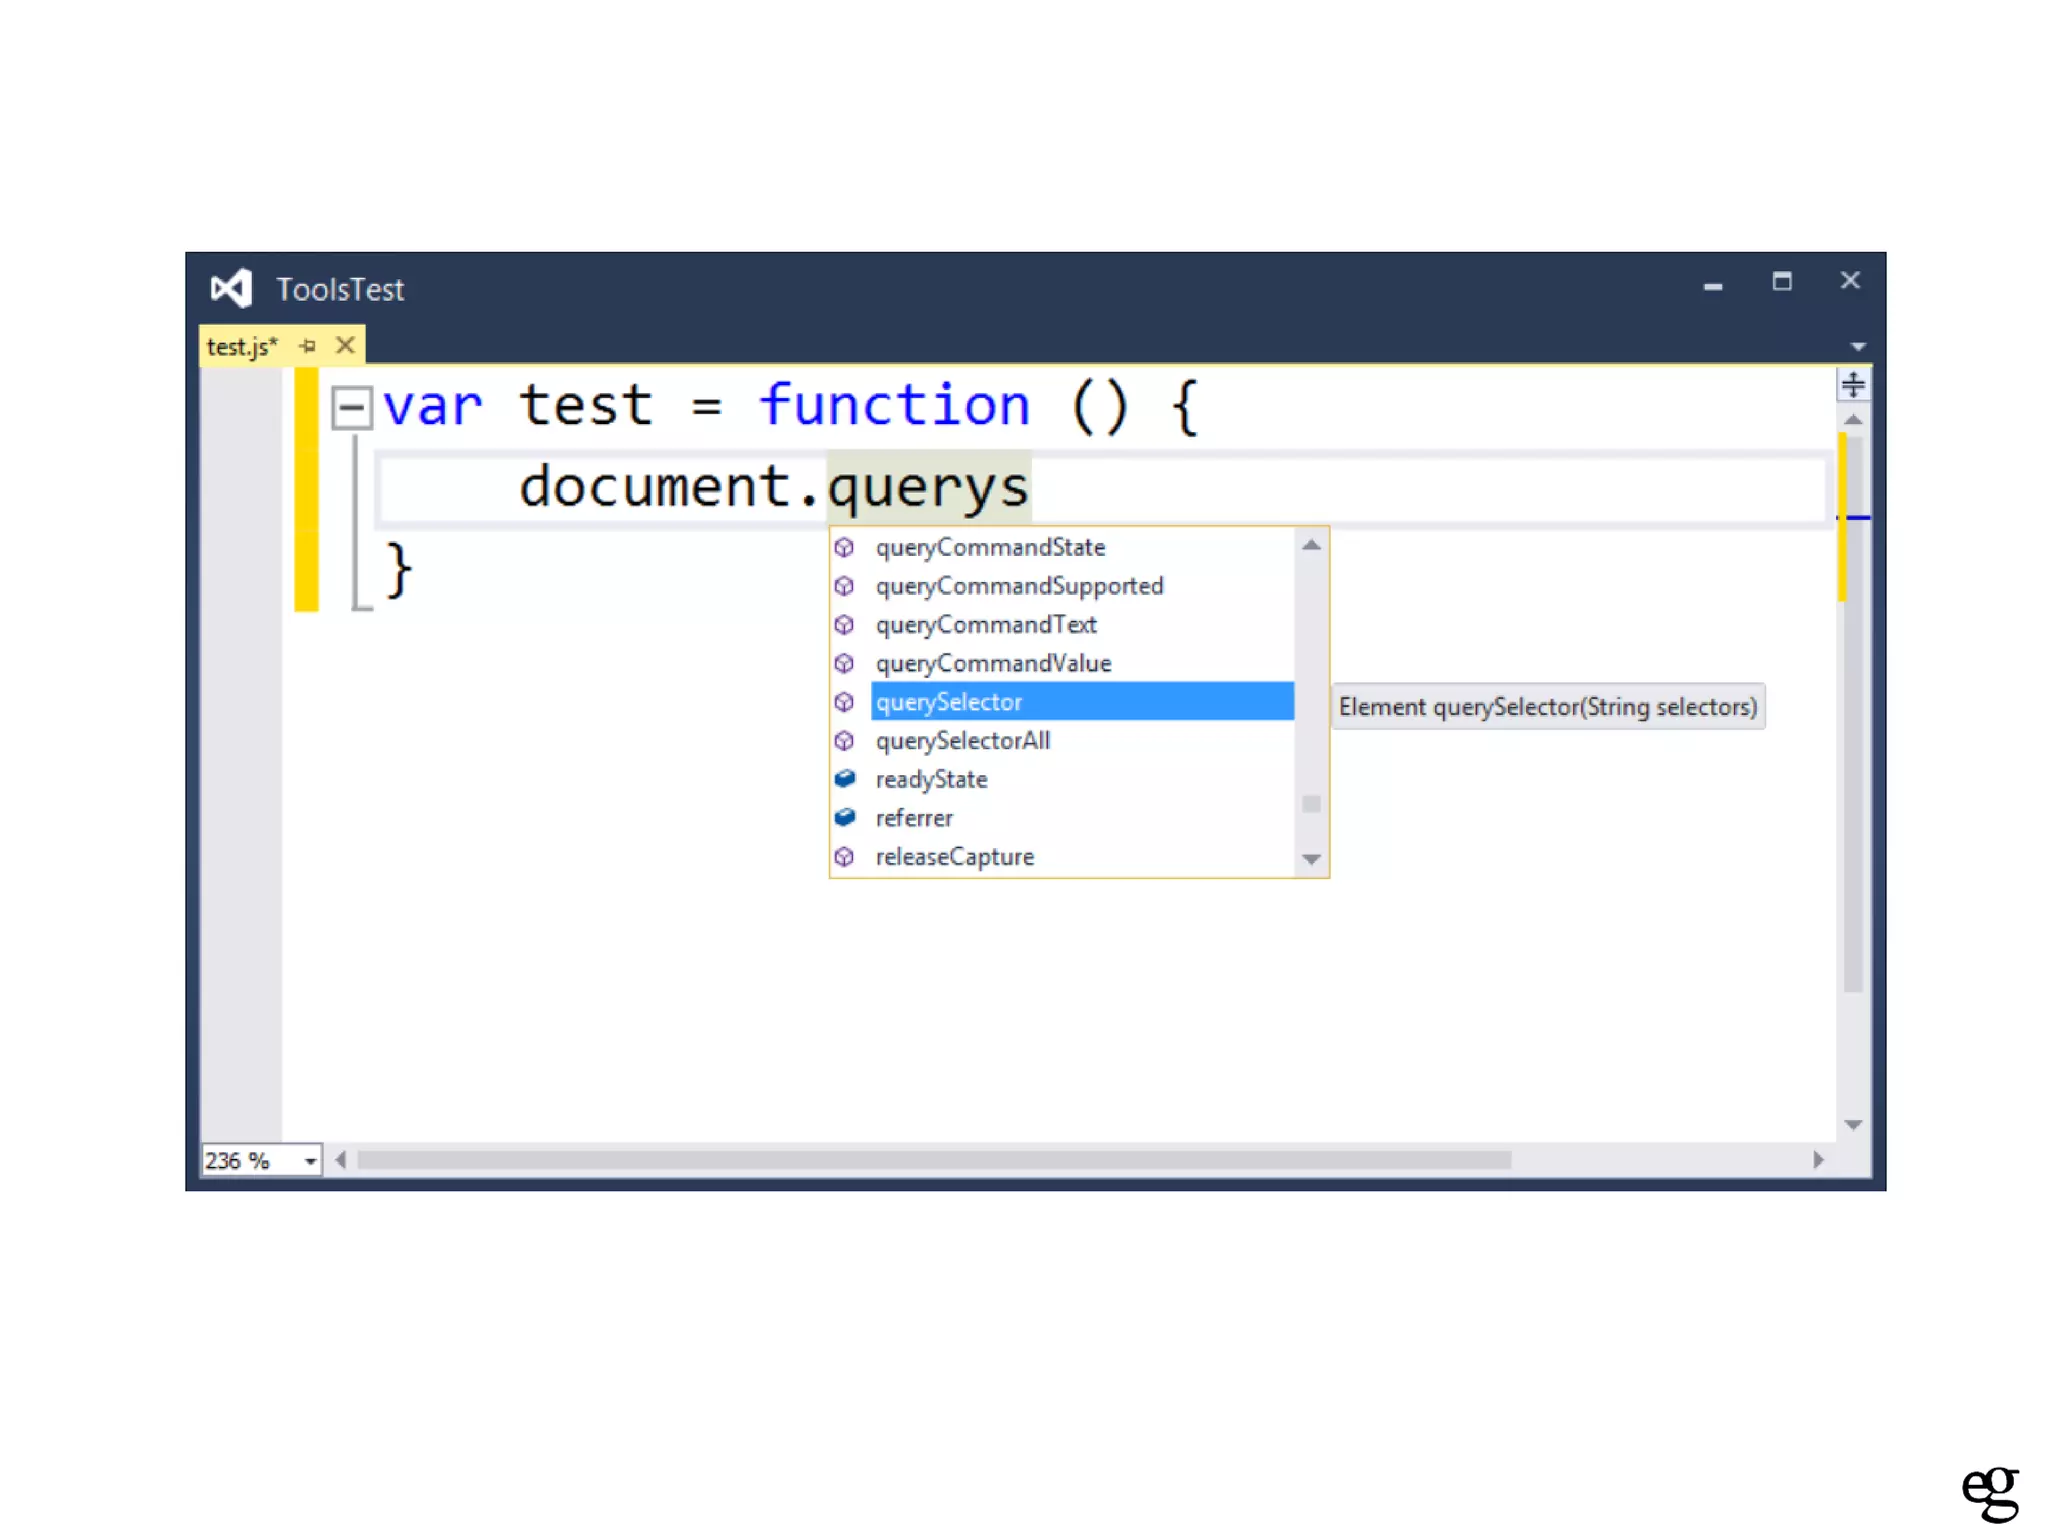Click the editor vertical scrollbar's down arrow
The width and height of the screenshot is (2048, 1536).
pos(1852,1125)
